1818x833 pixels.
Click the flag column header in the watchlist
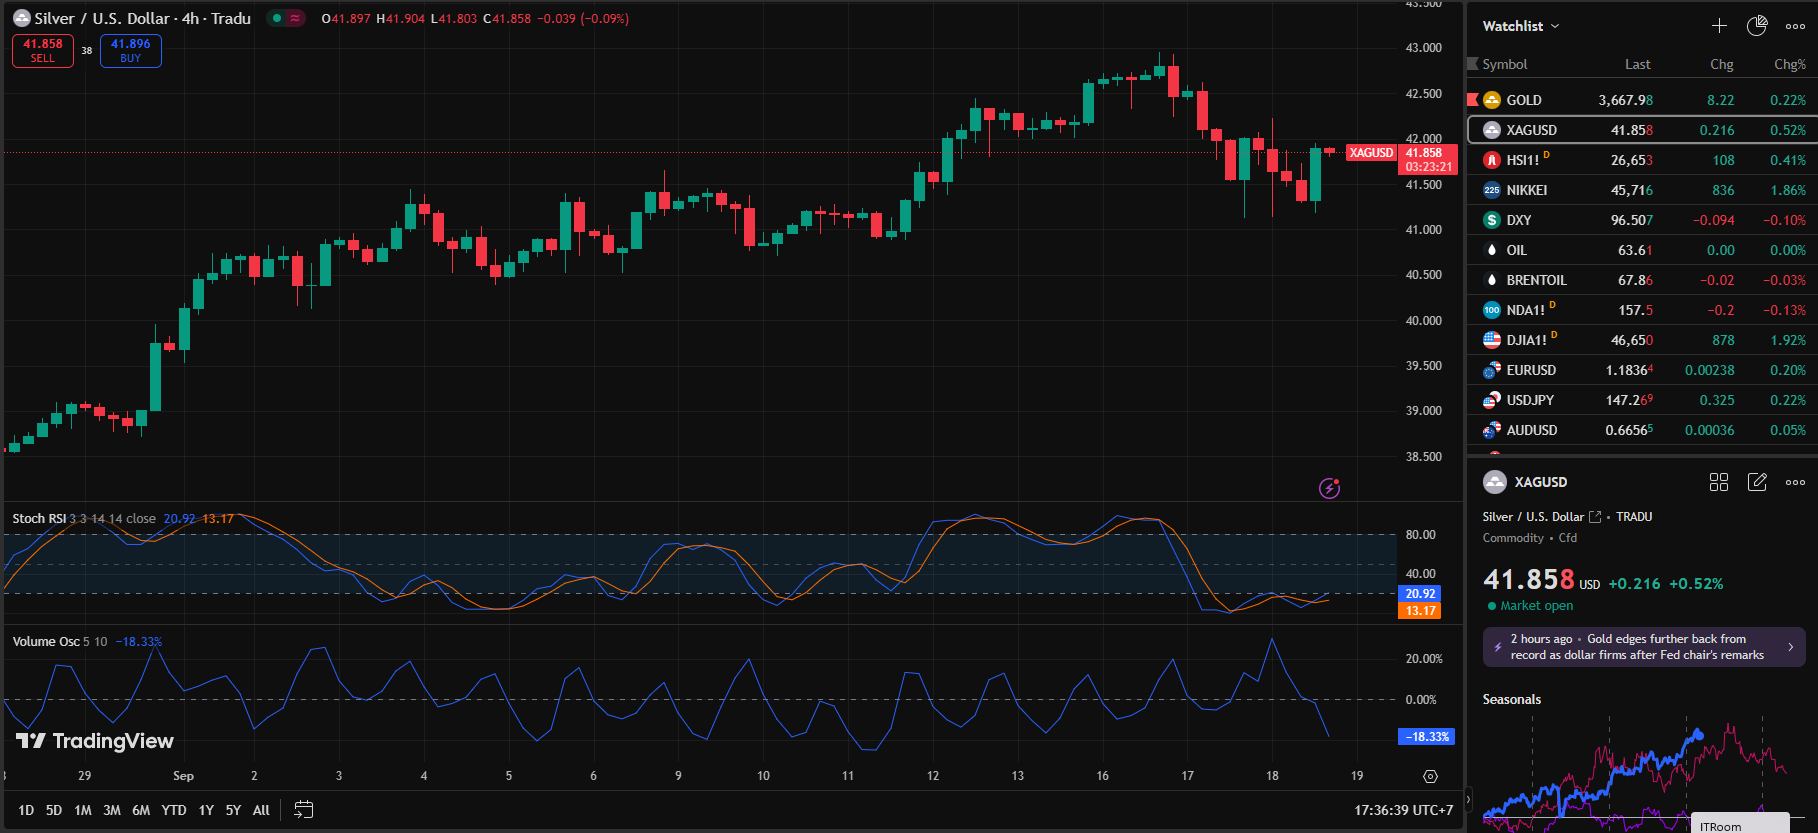pyautogui.click(x=1473, y=64)
